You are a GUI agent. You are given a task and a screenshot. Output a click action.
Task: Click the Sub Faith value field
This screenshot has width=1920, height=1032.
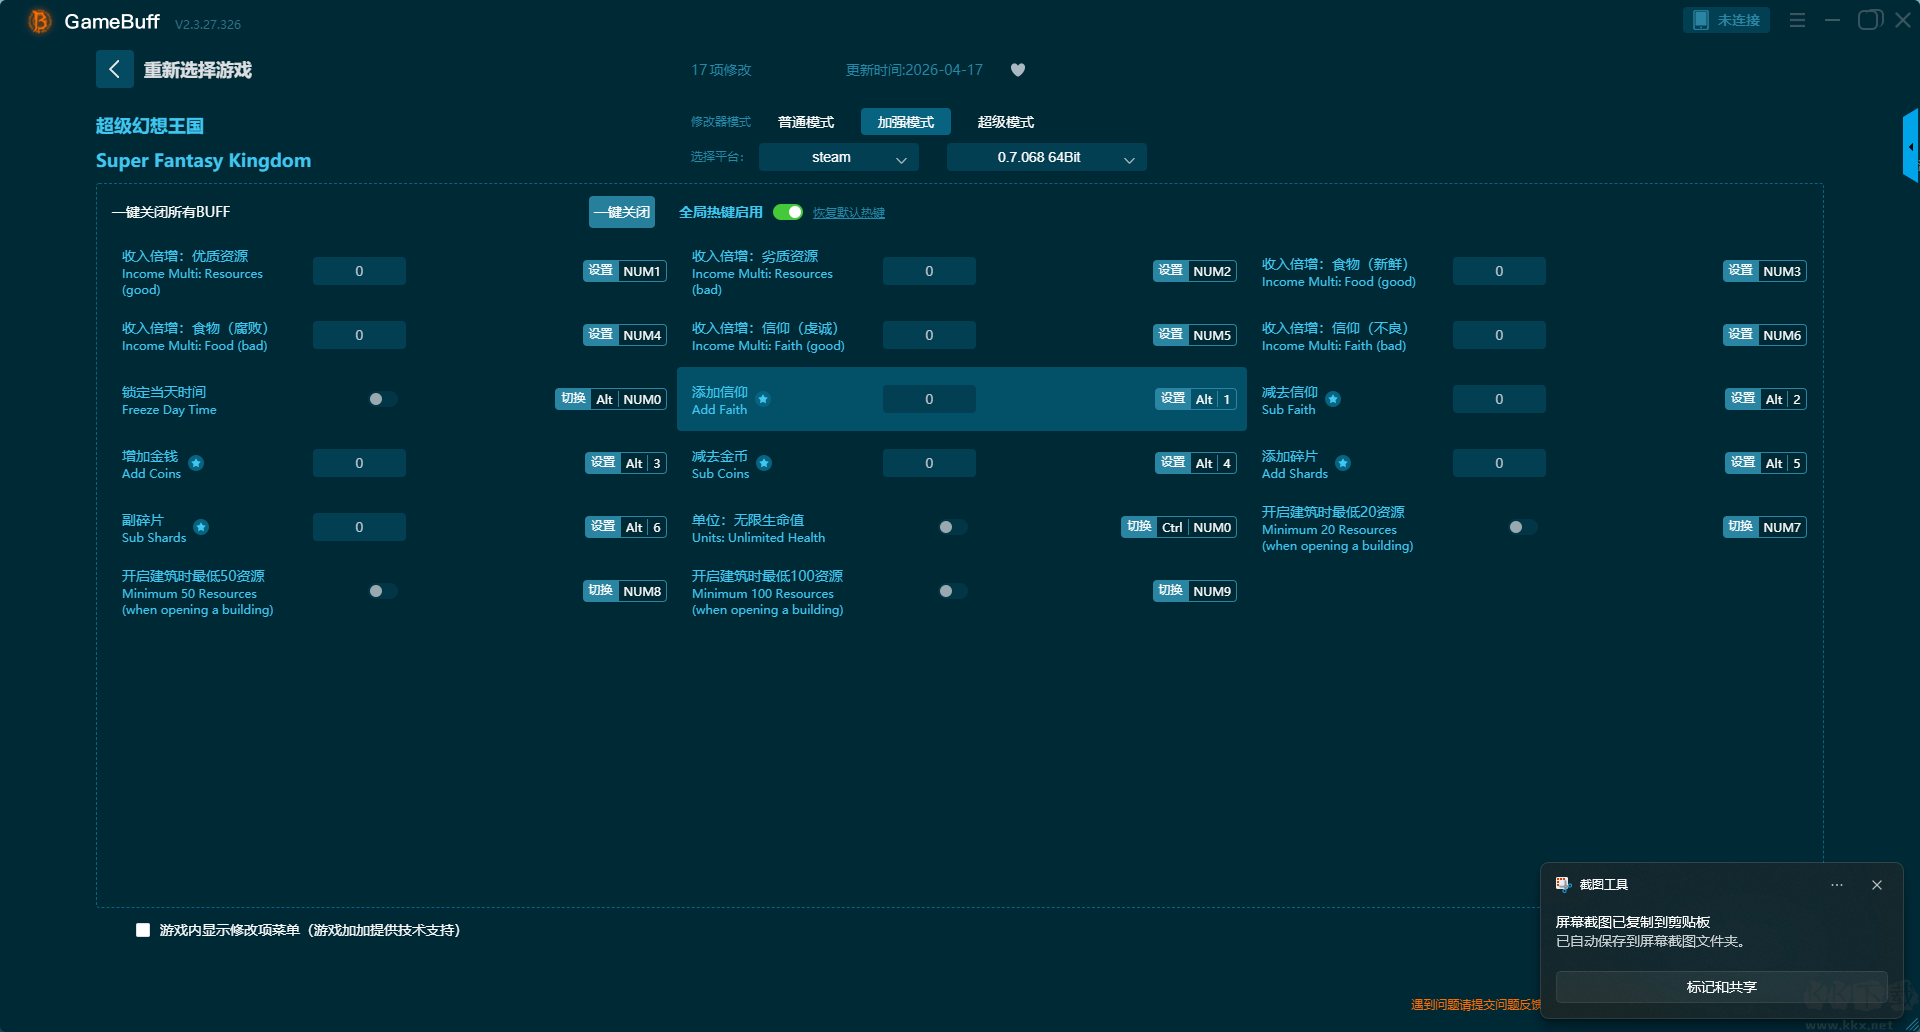1499,399
